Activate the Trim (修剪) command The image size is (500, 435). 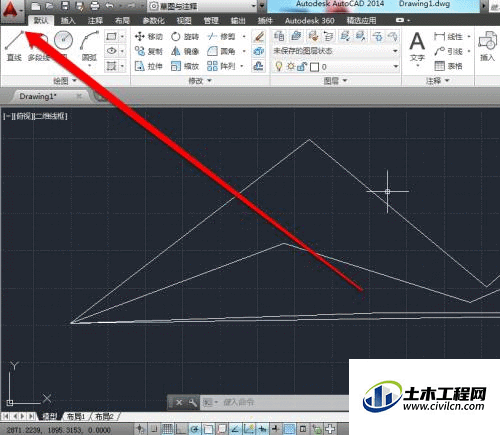click(x=221, y=36)
